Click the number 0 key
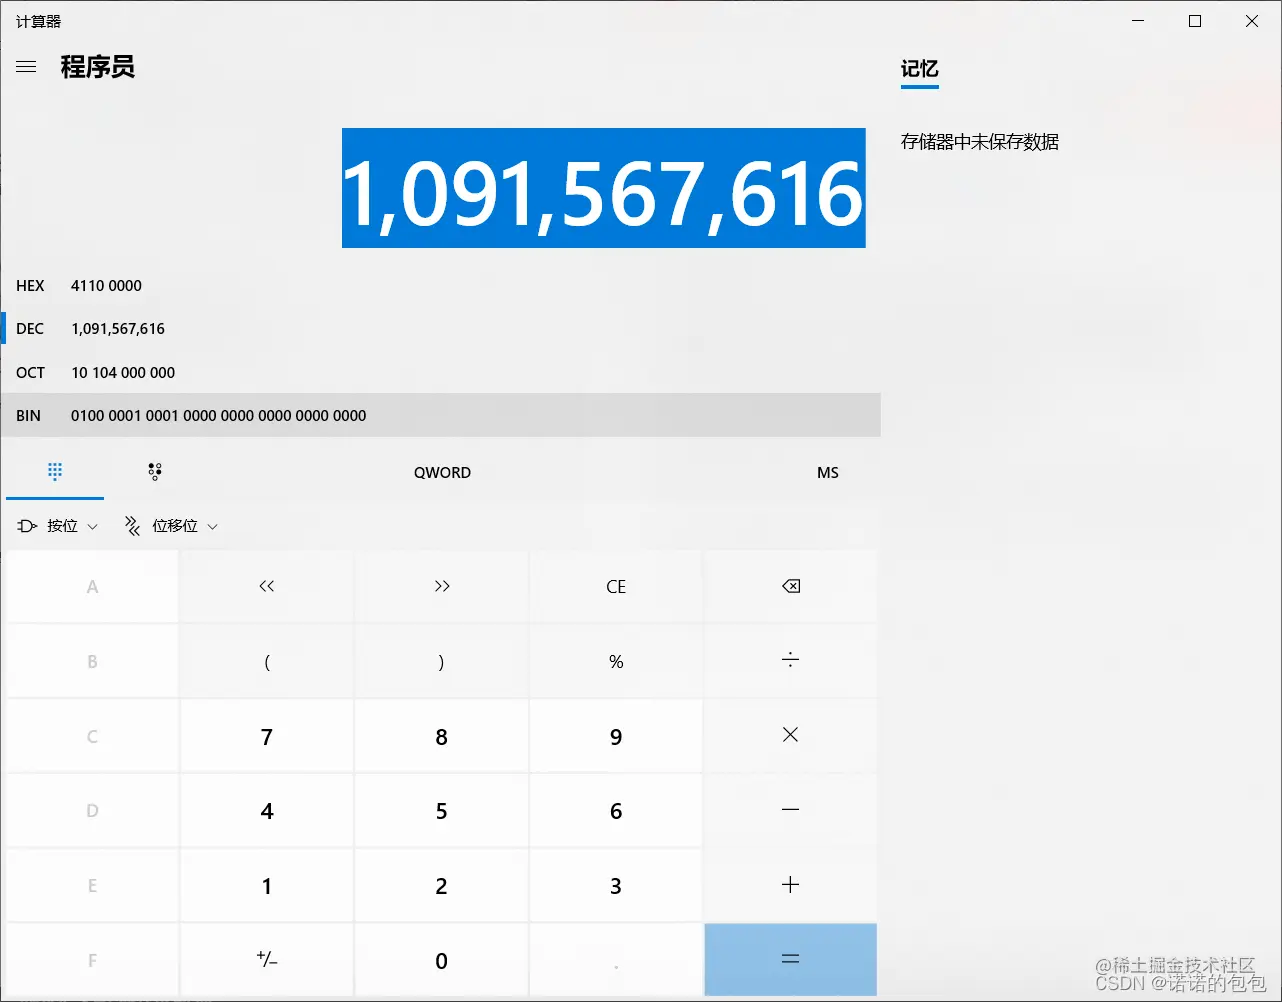1282x1002 pixels. click(441, 961)
